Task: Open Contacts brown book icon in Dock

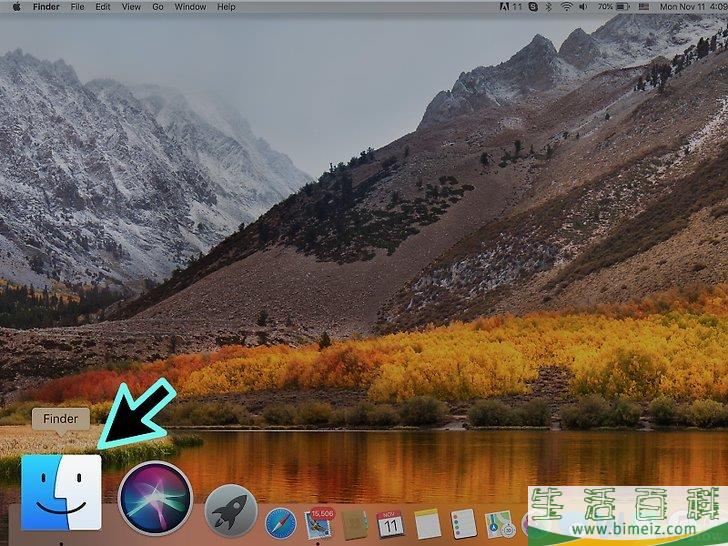Action: click(x=354, y=524)
